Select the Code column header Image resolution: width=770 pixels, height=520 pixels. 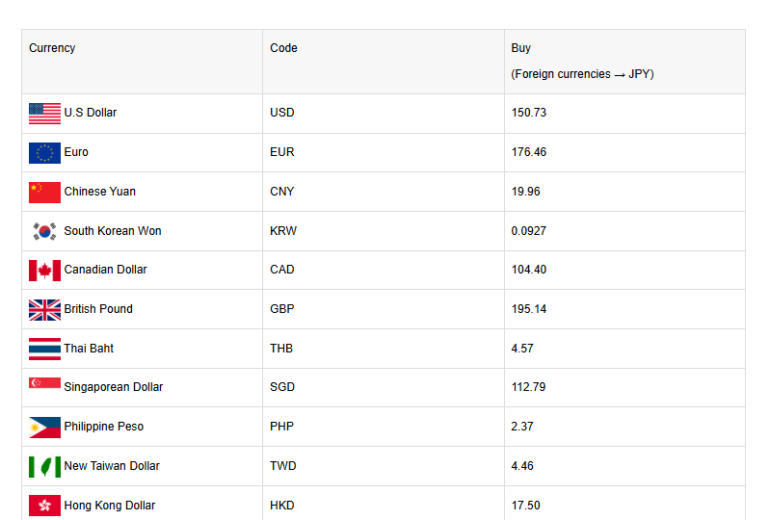point(283,48)
